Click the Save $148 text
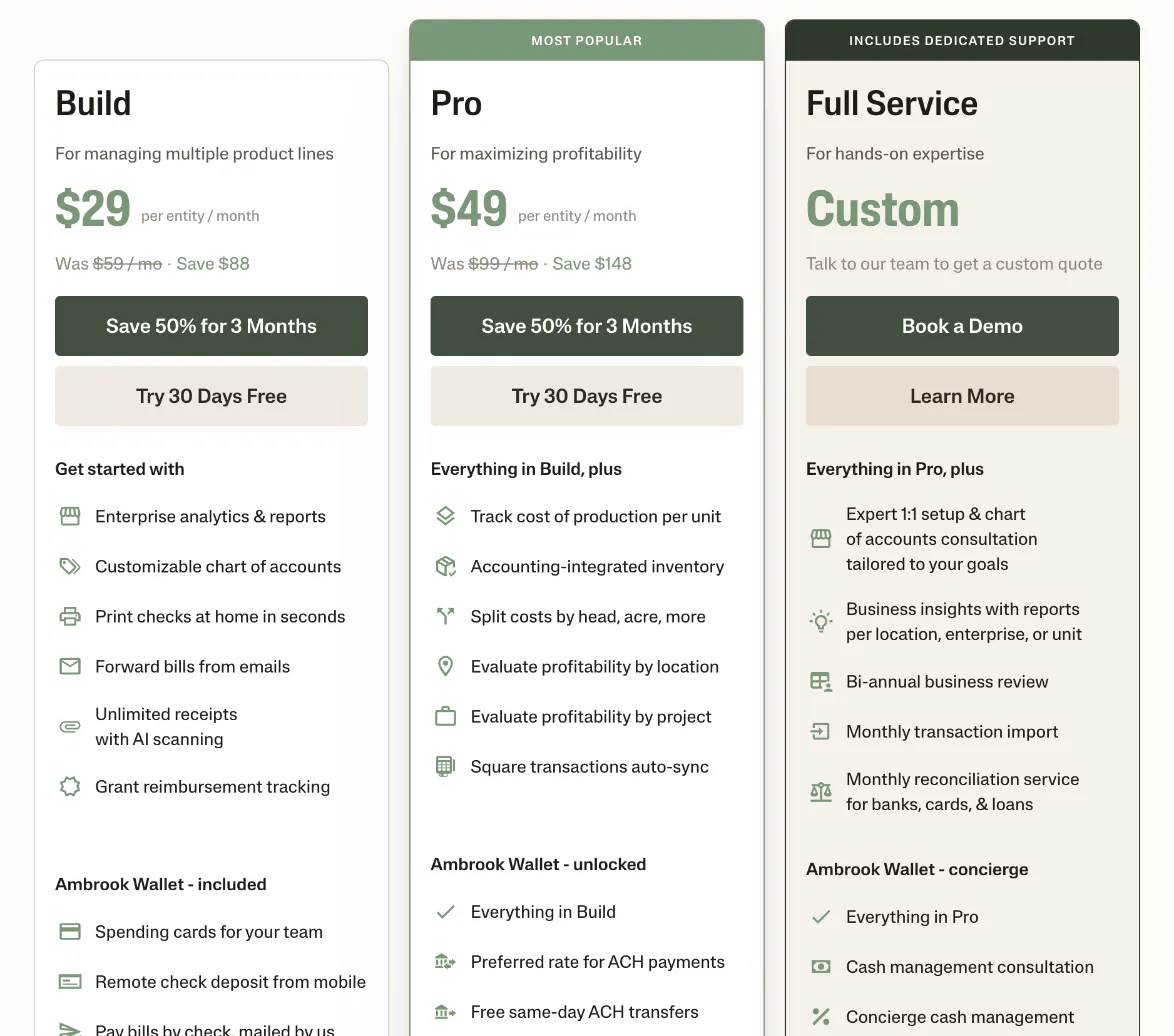This screenshot has width=1174, height=1036. 592,263
